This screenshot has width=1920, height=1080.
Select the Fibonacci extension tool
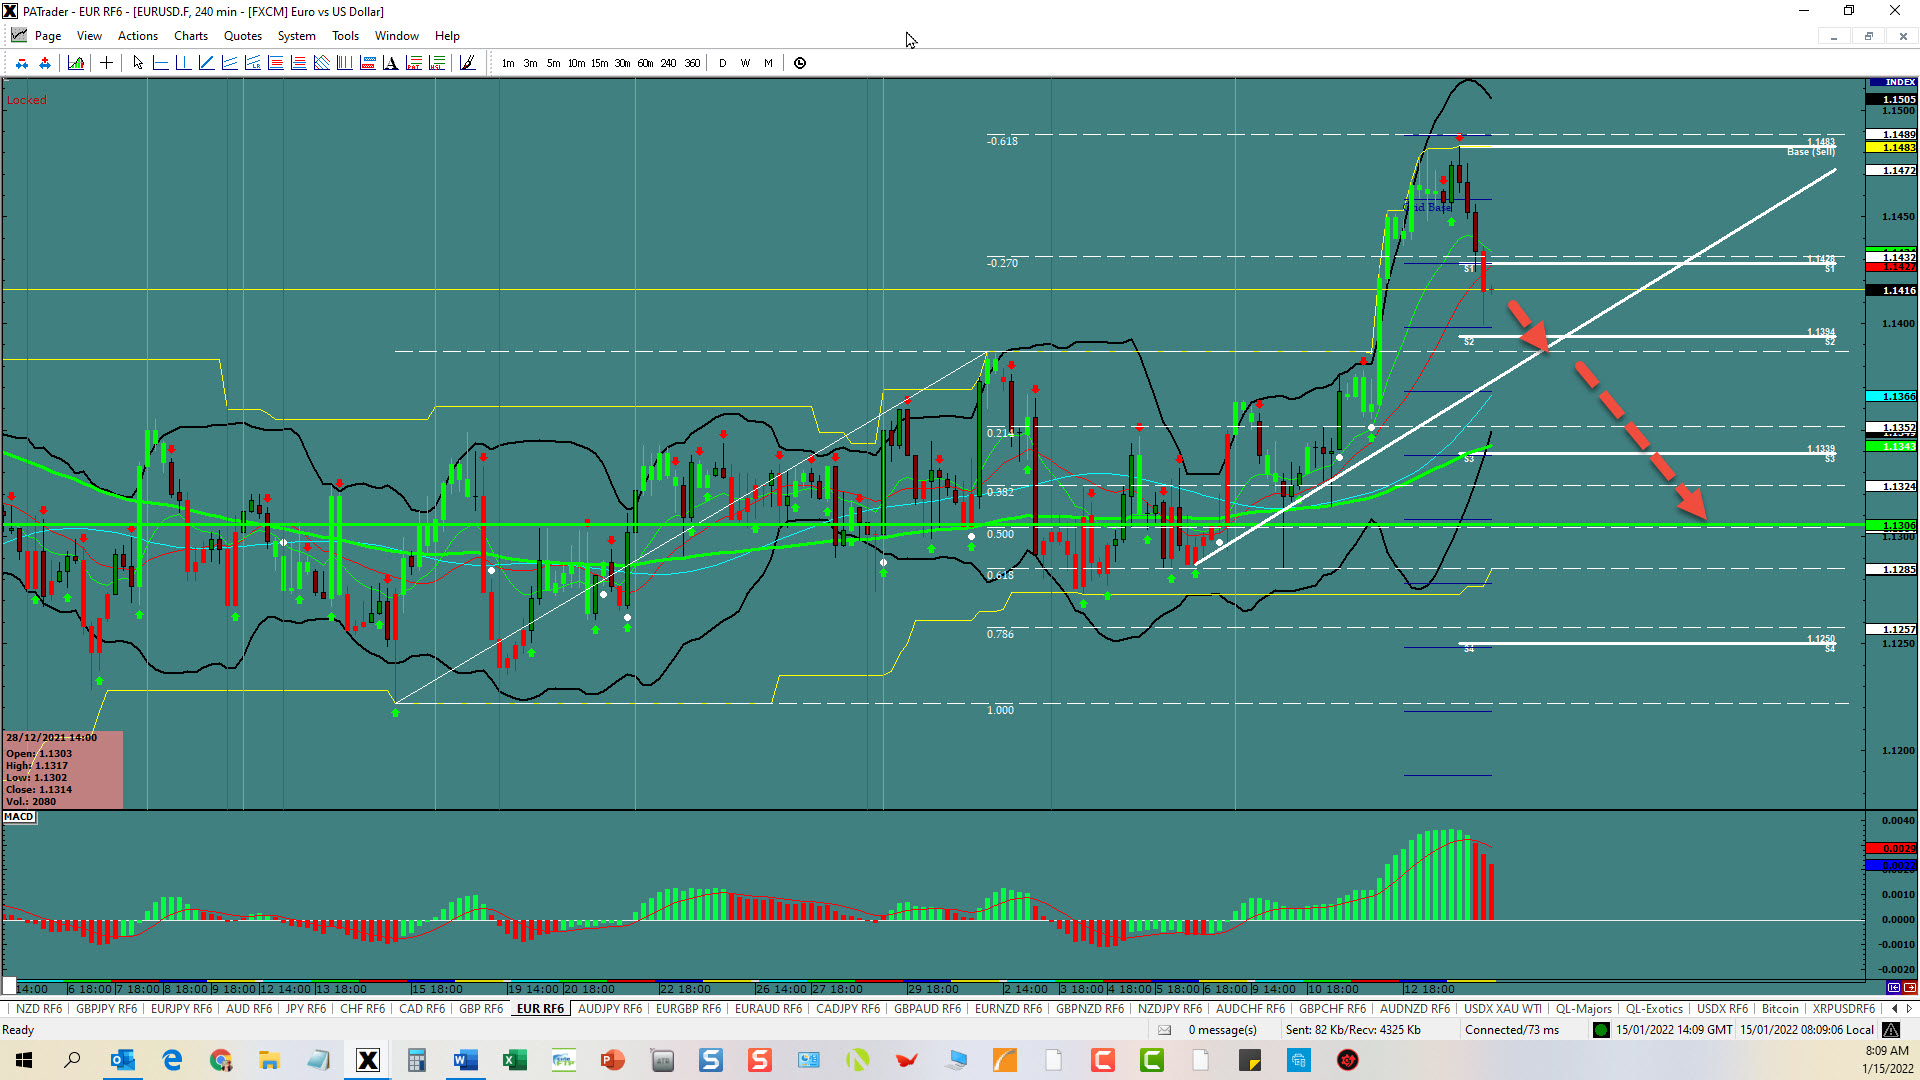(299, 63)
